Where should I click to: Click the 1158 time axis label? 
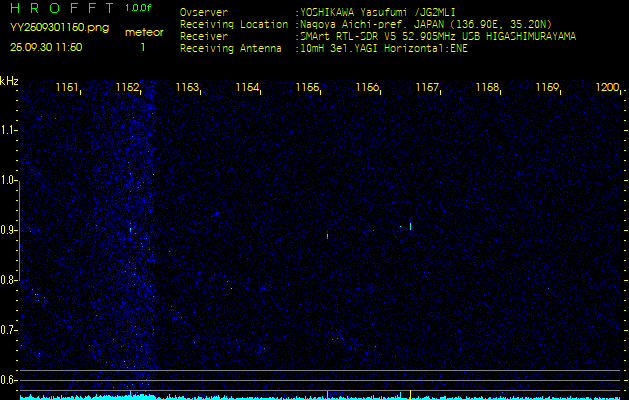click(488, 87)
